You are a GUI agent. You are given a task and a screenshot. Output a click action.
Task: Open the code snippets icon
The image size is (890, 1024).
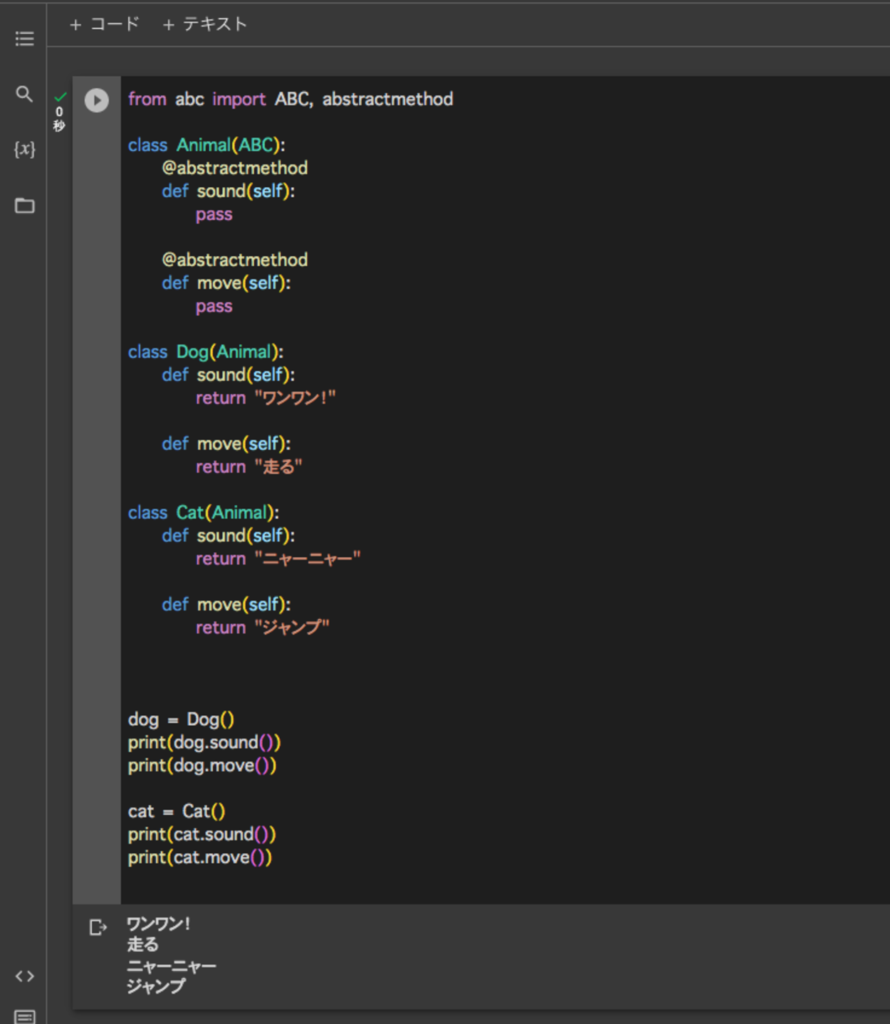[24, 976]
